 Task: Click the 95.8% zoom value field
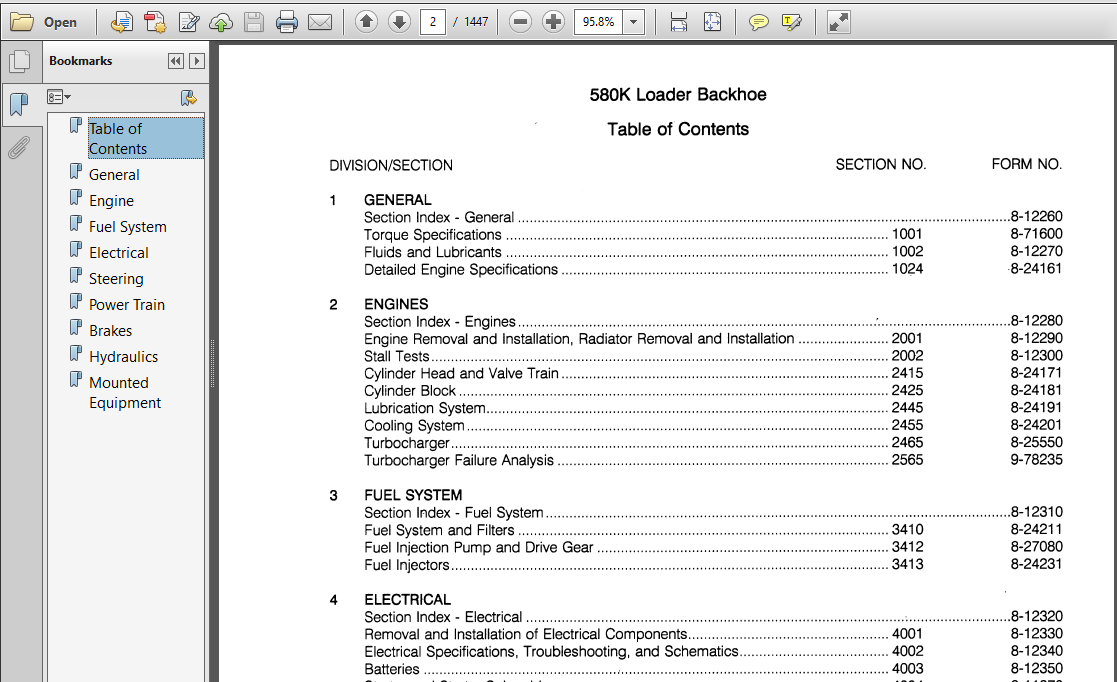tap(598, 22)
